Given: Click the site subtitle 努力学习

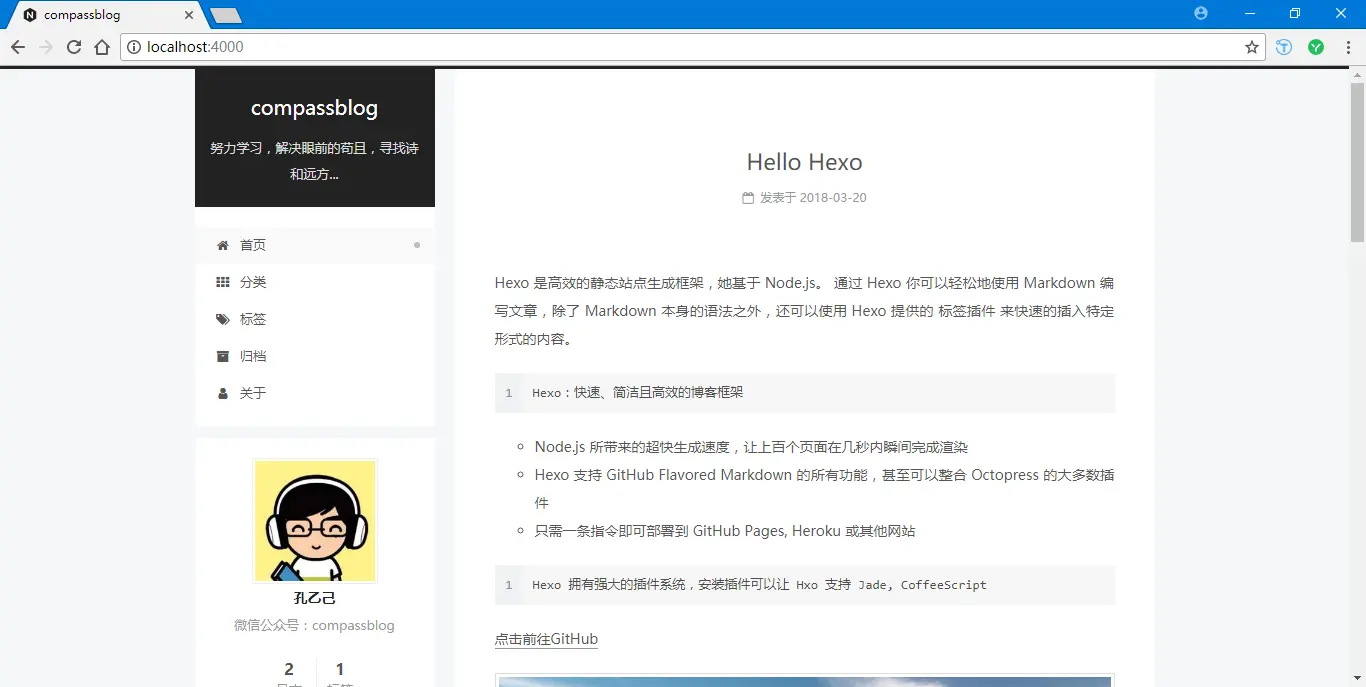Looking at the screenshot, I should (314, 161).
